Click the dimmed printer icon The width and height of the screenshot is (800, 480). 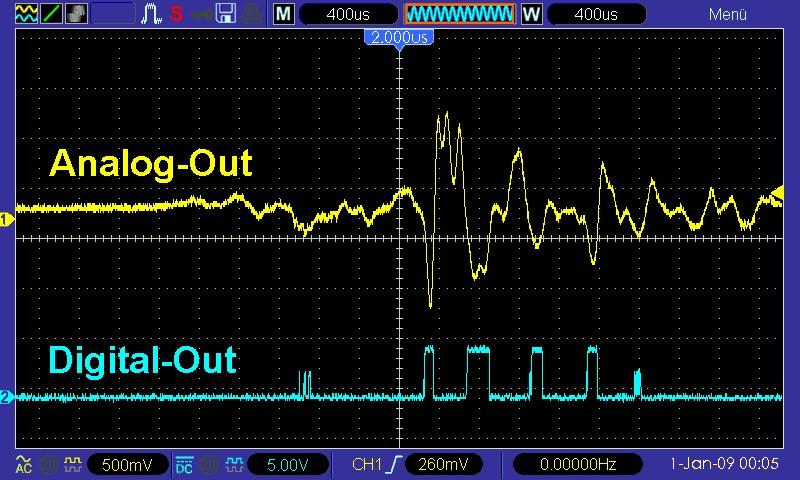(x=252, y=13)
